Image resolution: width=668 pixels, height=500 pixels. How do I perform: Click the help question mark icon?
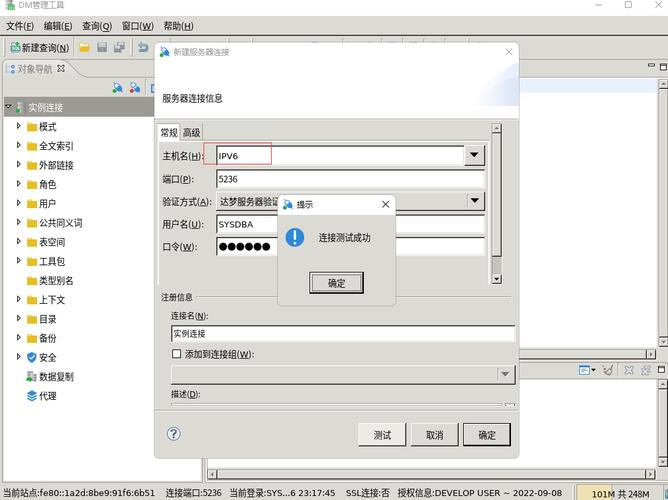174,434
